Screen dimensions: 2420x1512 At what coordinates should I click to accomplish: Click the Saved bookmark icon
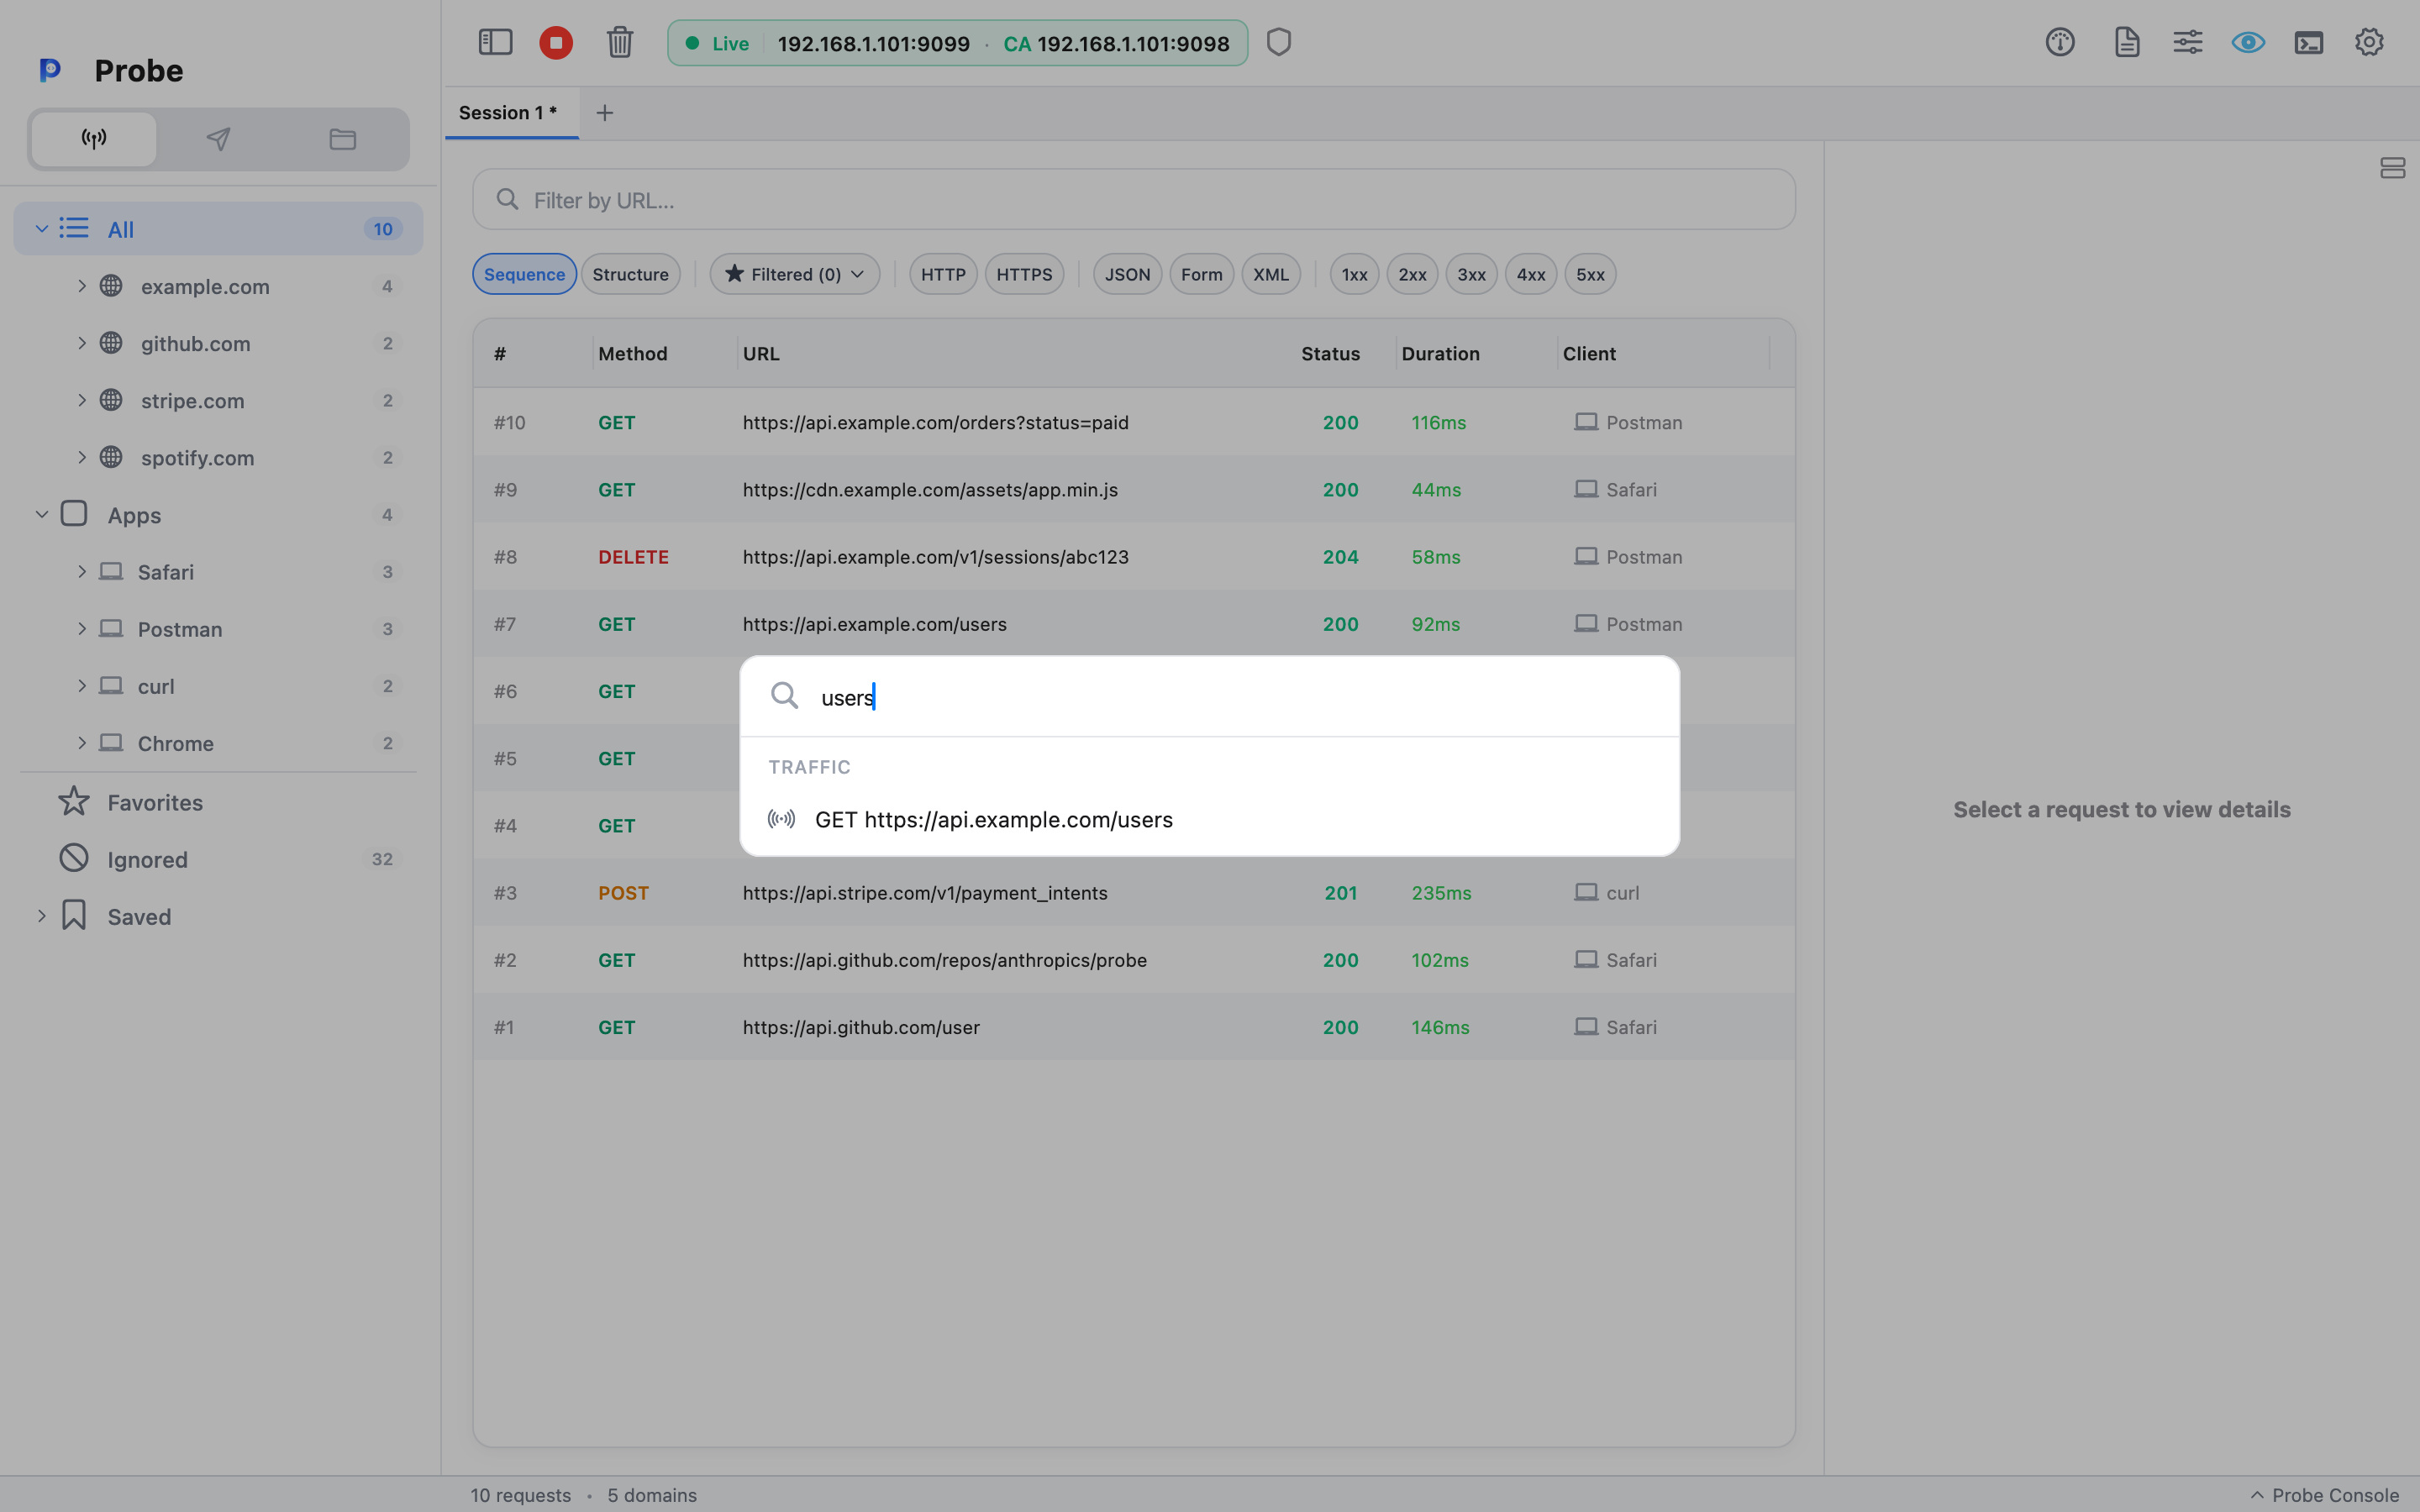(74, 915)
